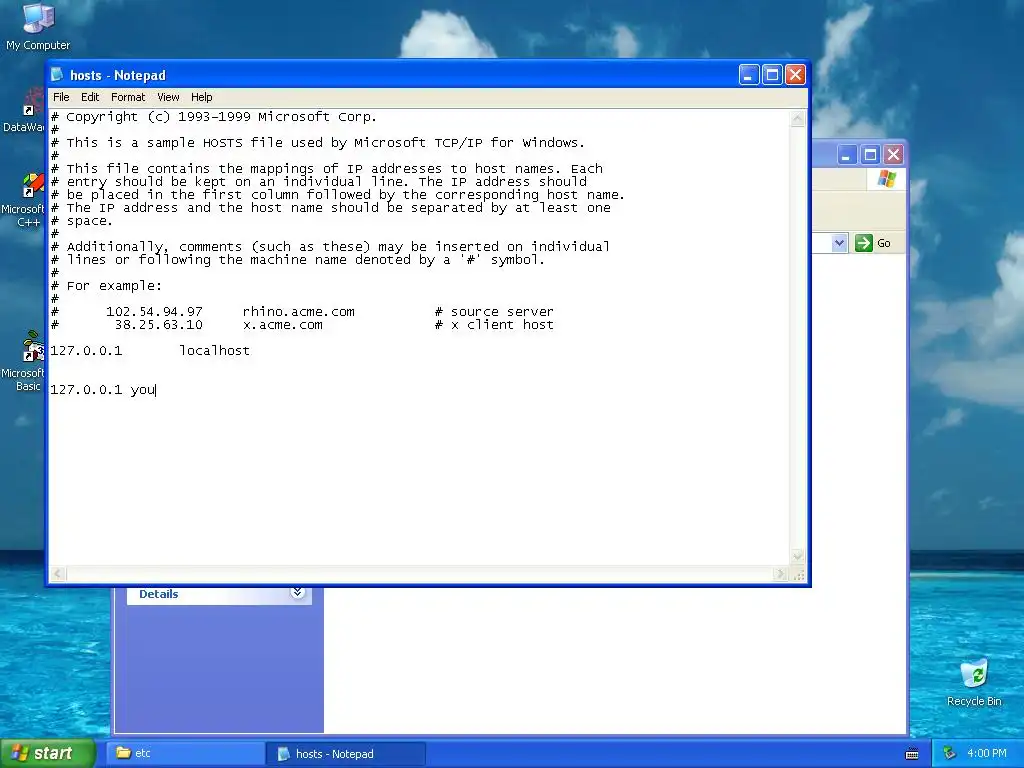
Task: Click the Windows flag logo in etc window
Action: click(x=886, y=178)
